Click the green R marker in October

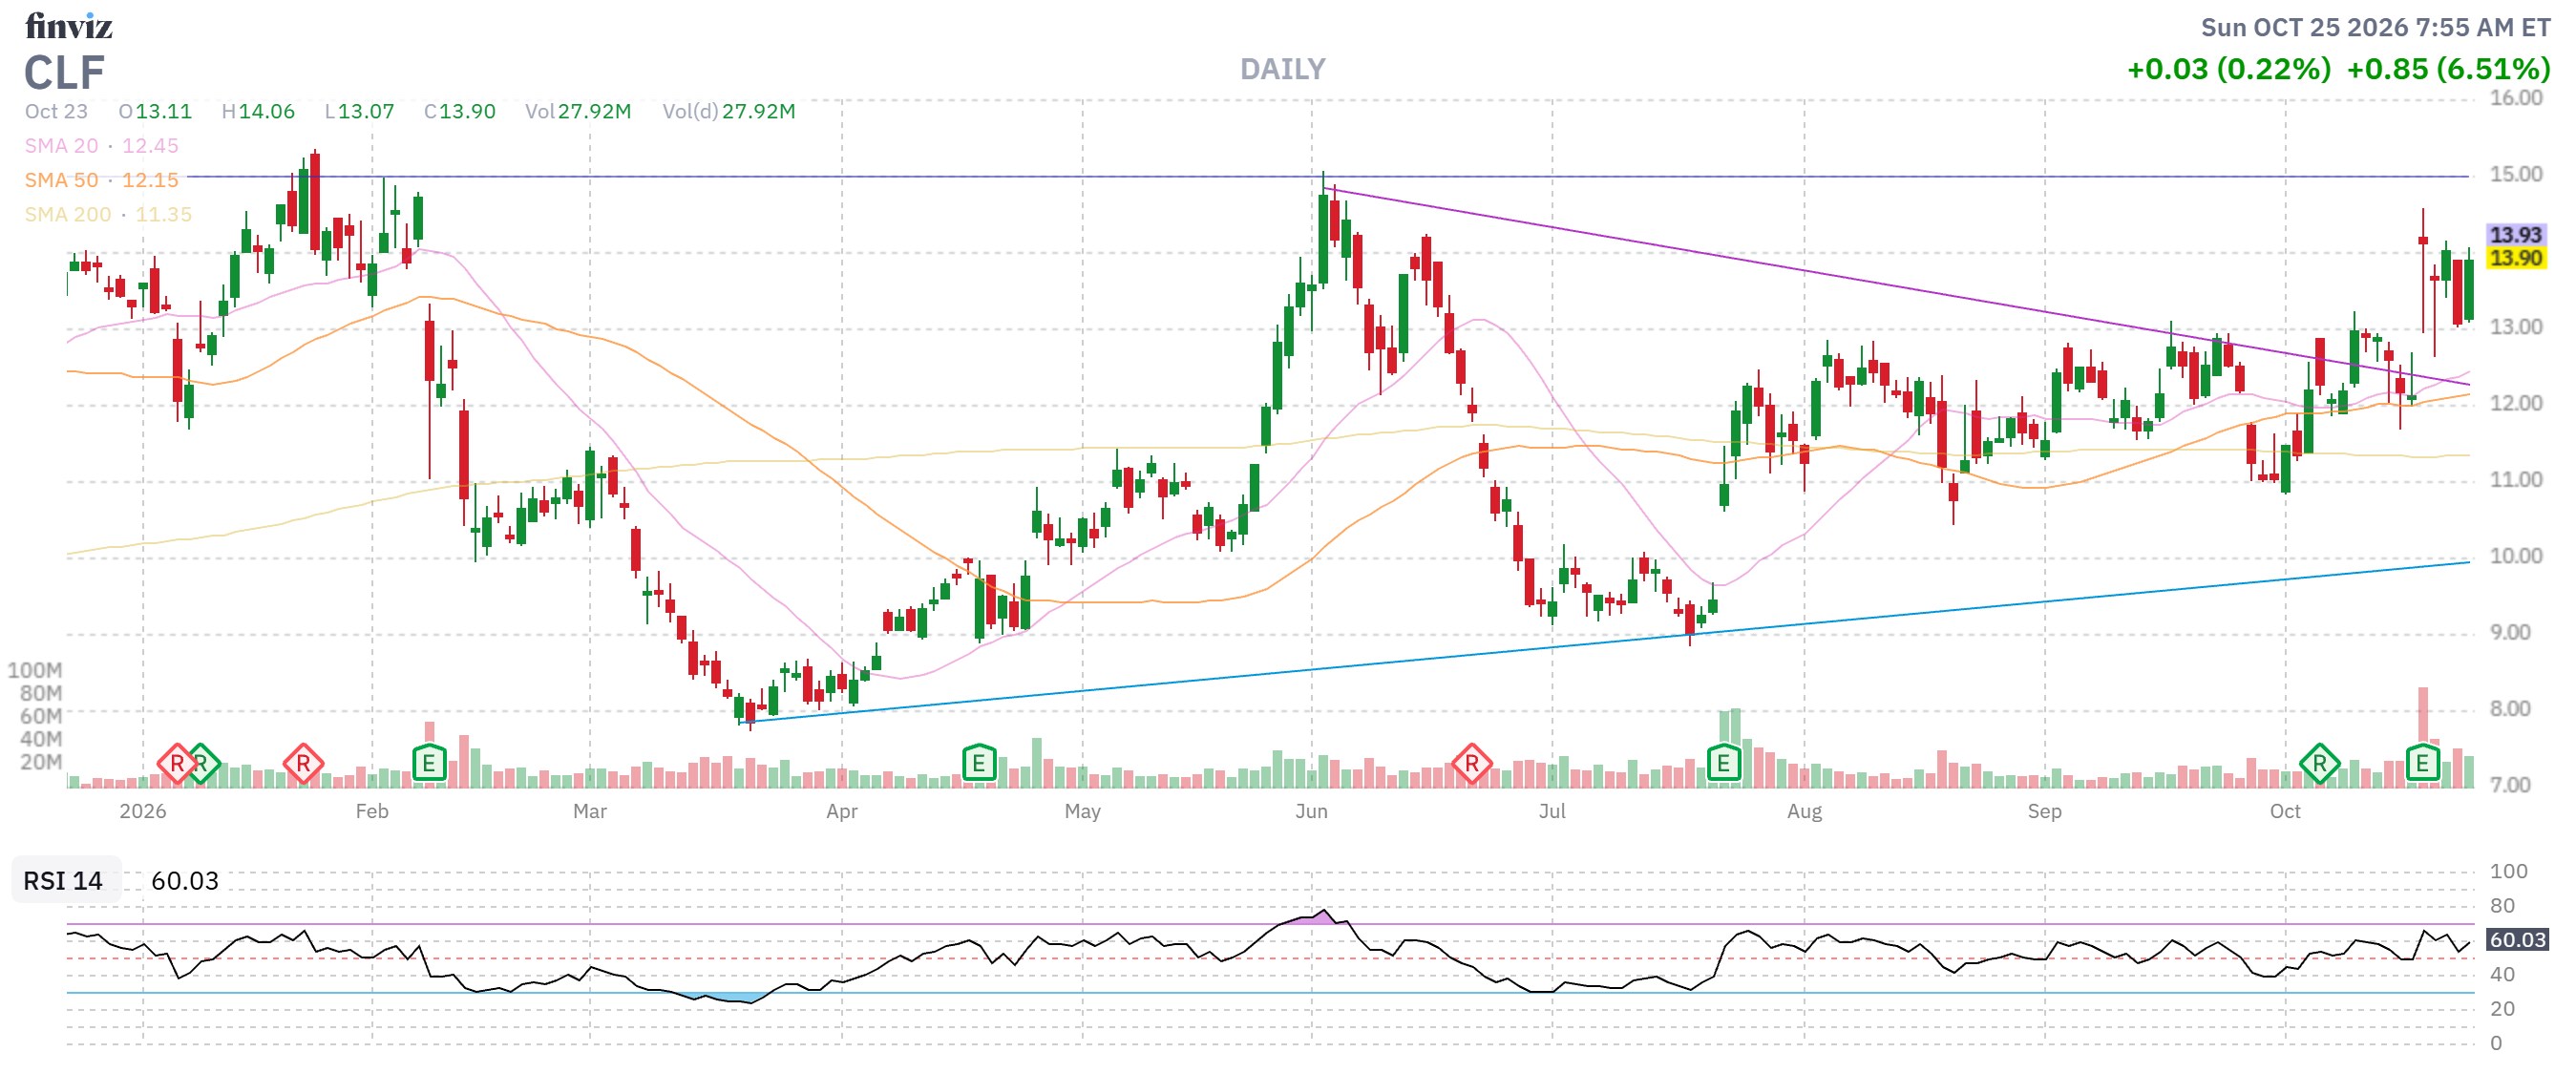(x=2320, y=764)
